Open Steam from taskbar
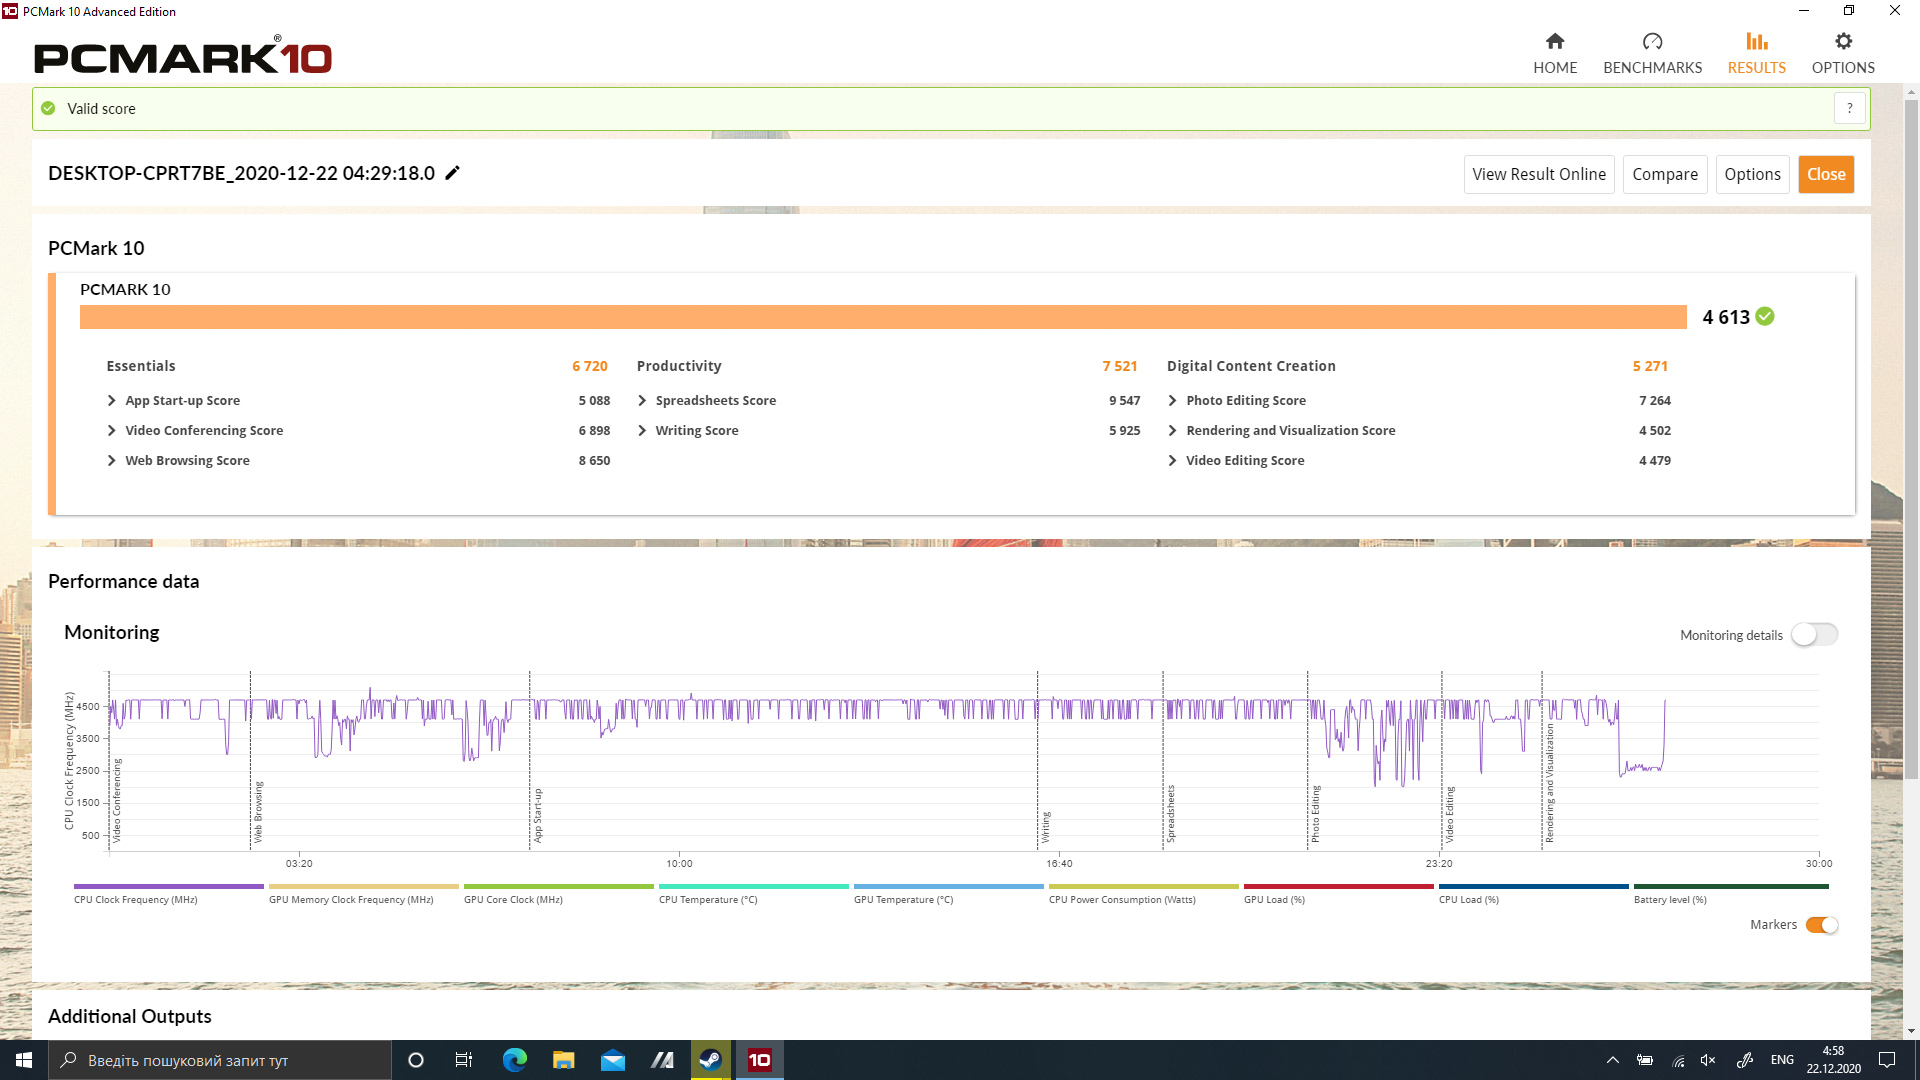This screenshot has width=1920, height=1080. 710,1060
